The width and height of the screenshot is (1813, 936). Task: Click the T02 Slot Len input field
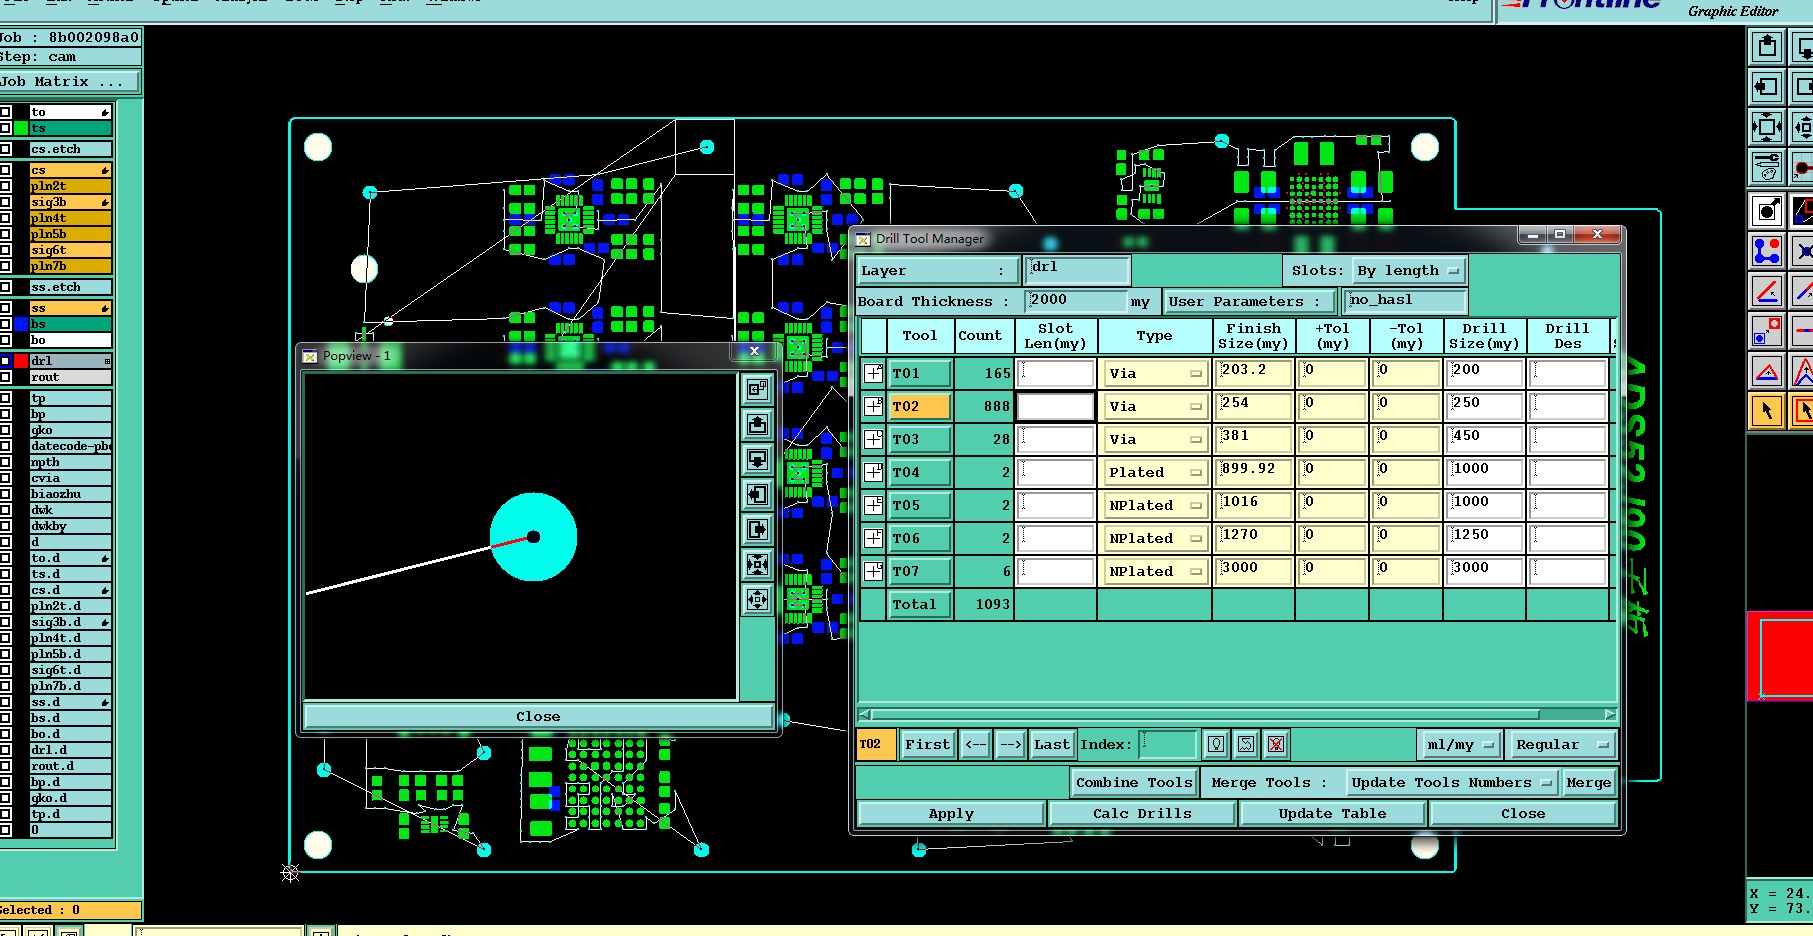click(1056, 407)
